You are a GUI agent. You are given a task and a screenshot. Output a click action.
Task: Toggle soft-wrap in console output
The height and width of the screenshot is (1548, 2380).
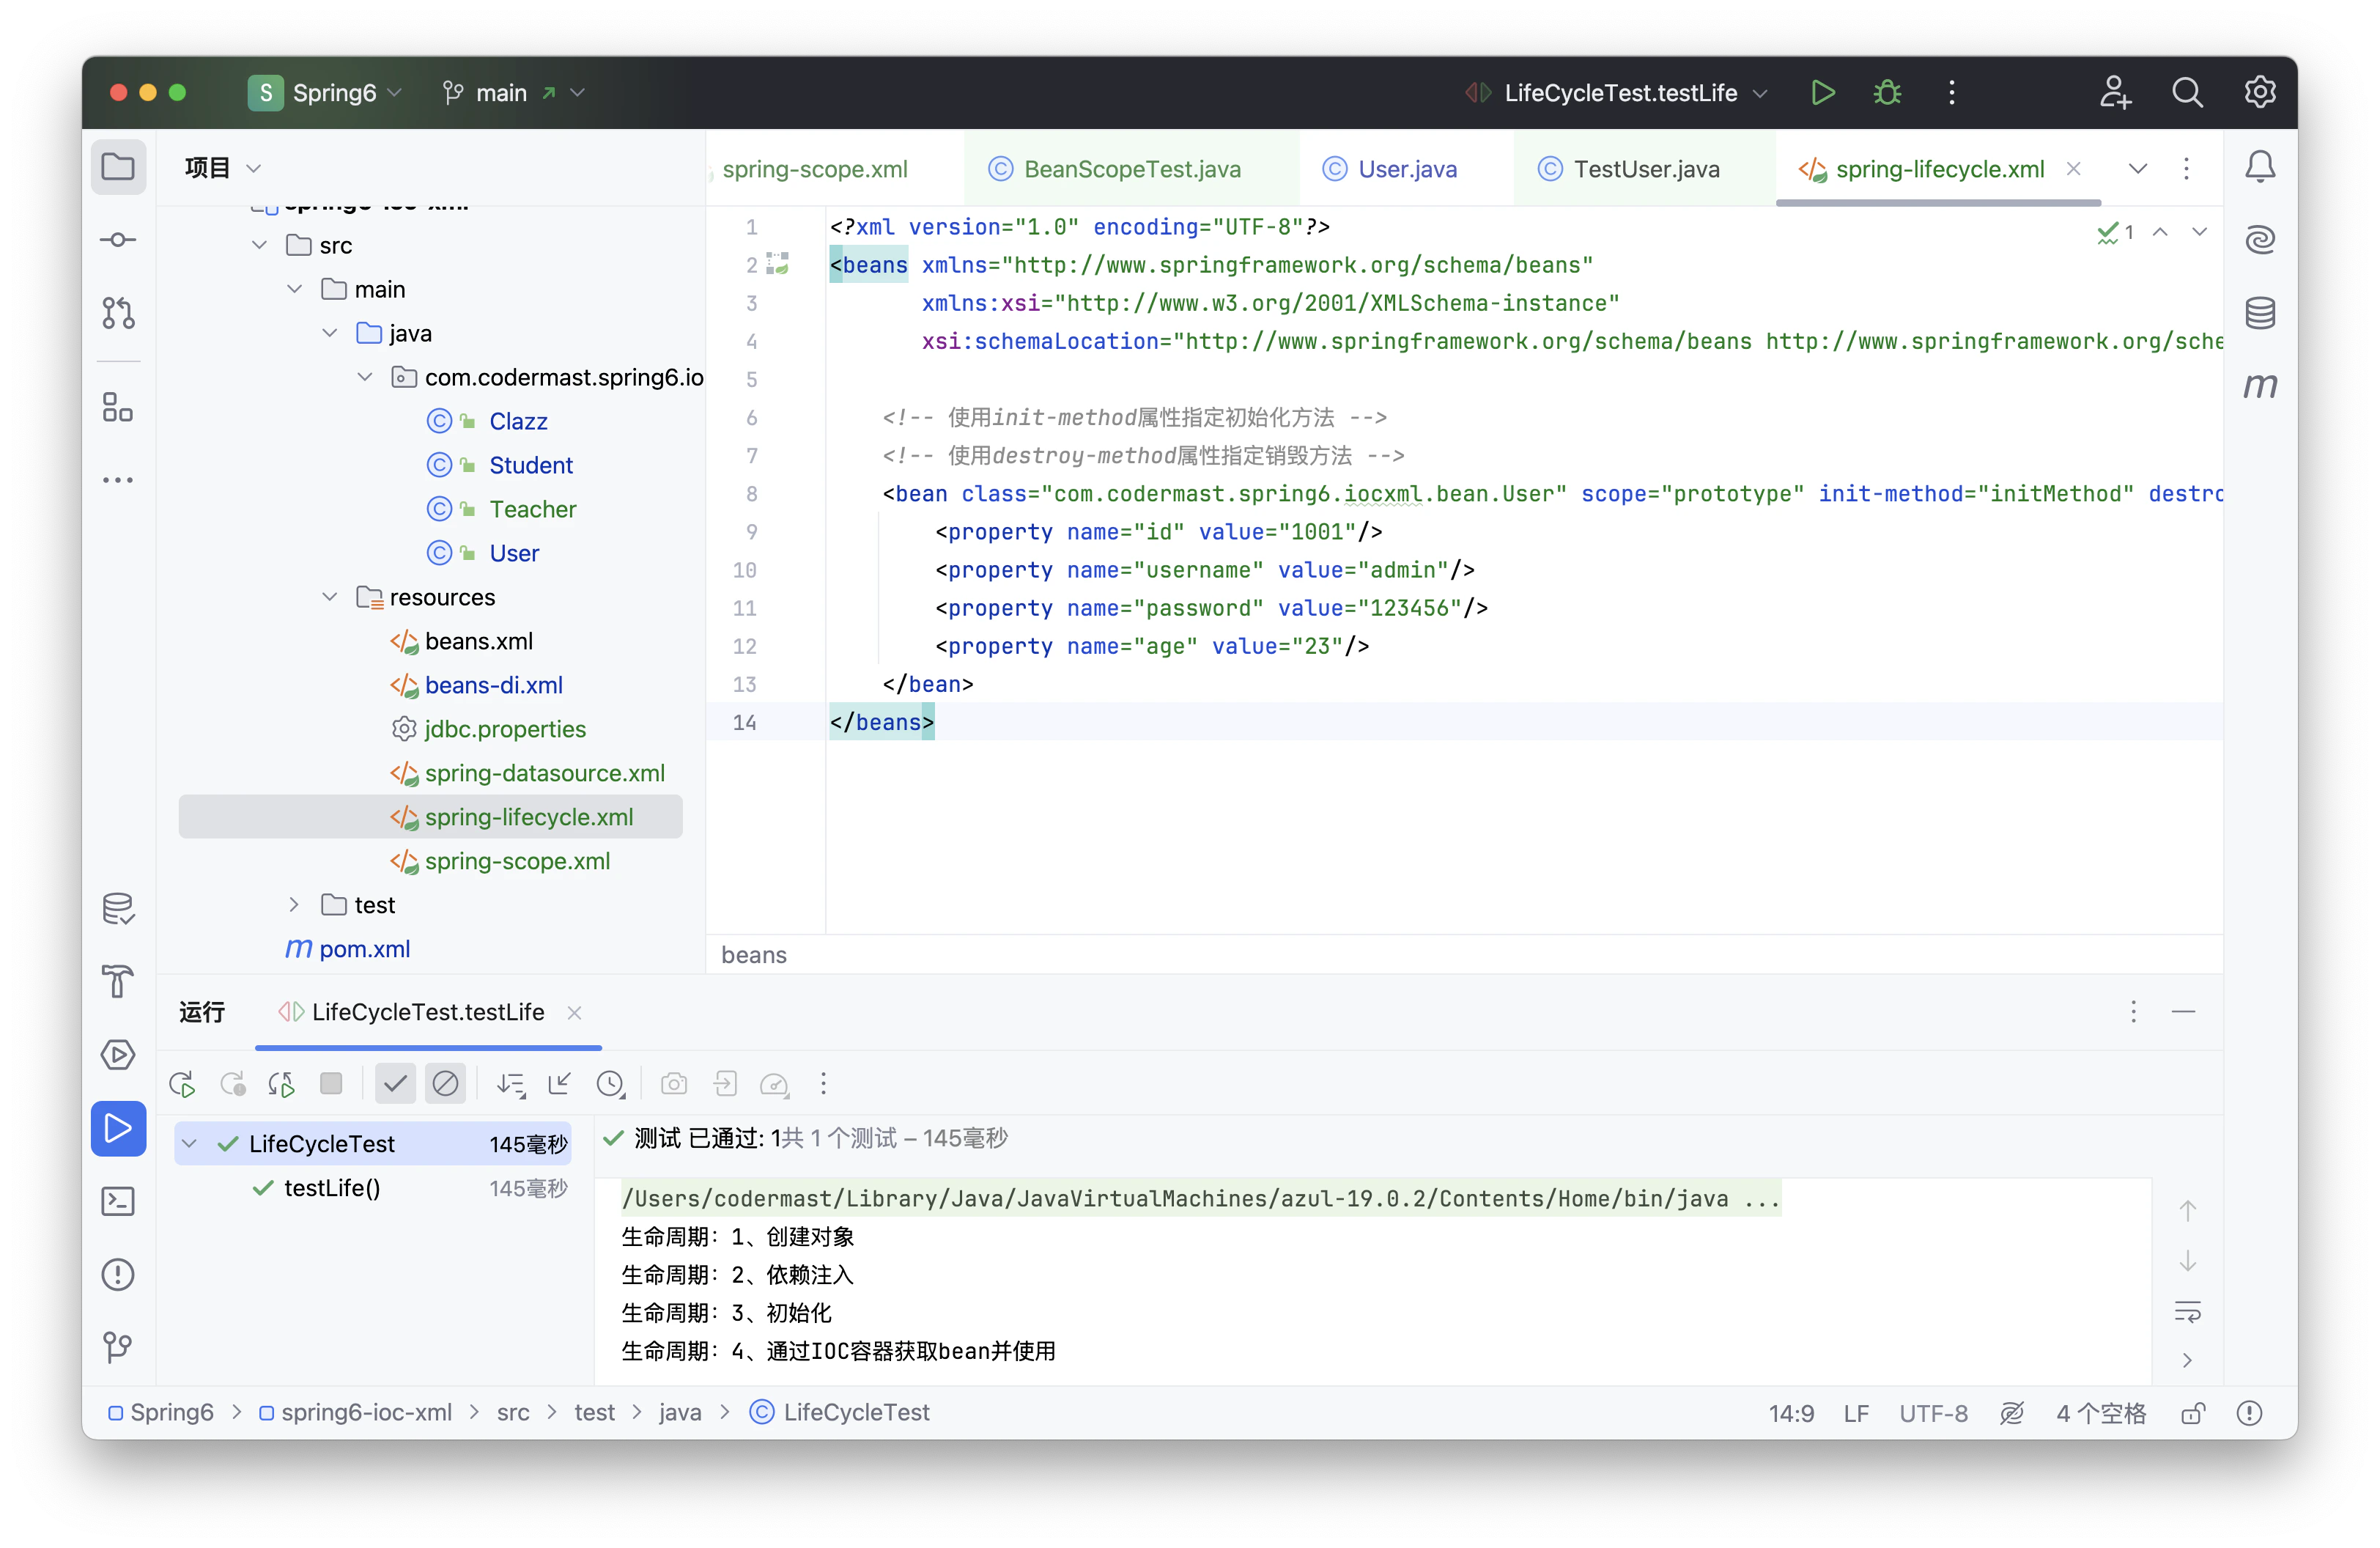(2187, 1312)
